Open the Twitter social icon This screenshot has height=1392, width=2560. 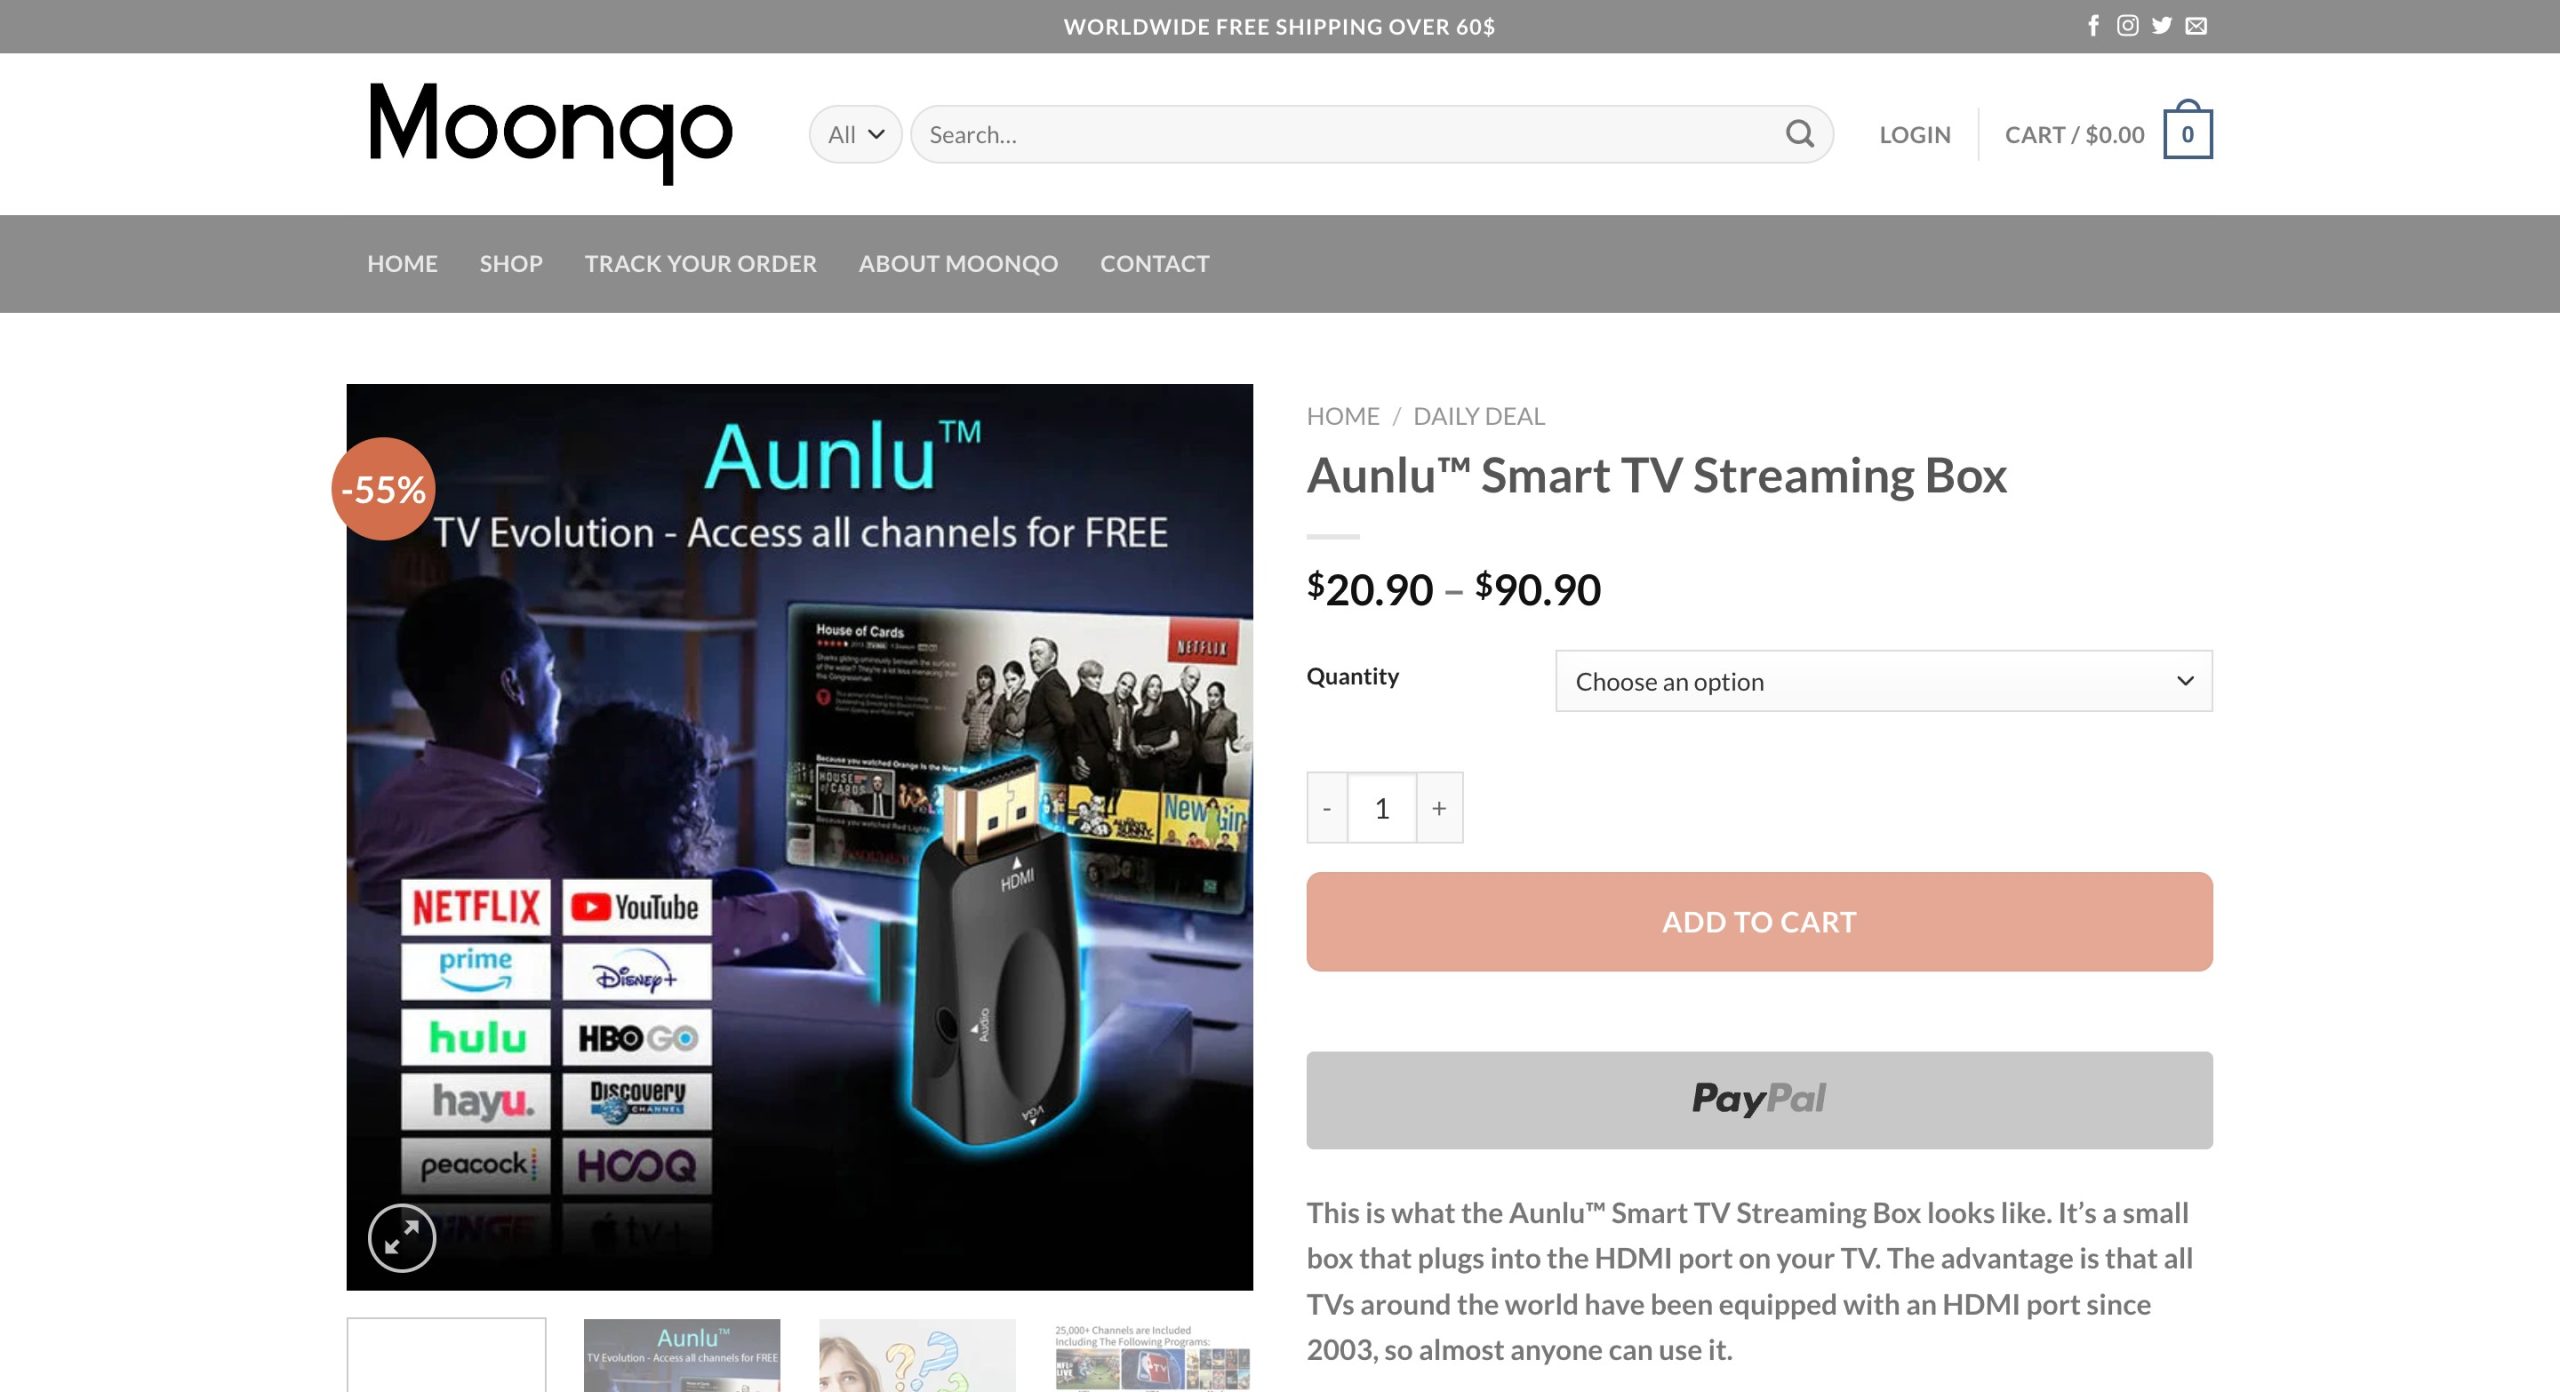2161,26
